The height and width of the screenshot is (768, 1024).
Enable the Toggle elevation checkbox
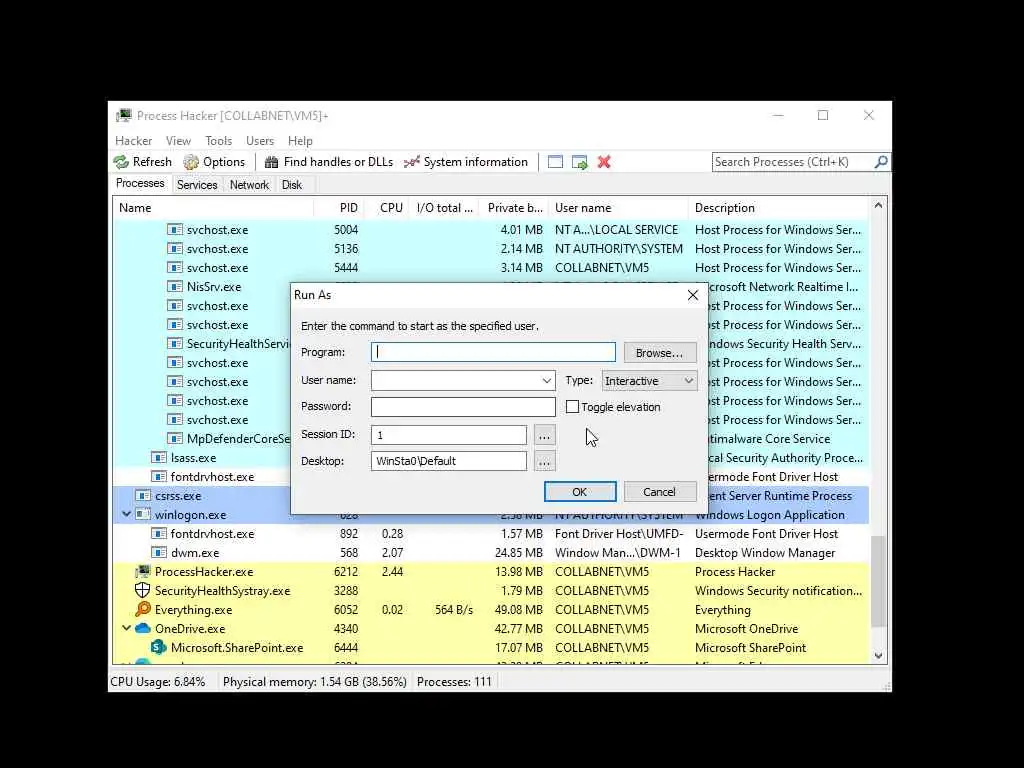tap(572, 407)
